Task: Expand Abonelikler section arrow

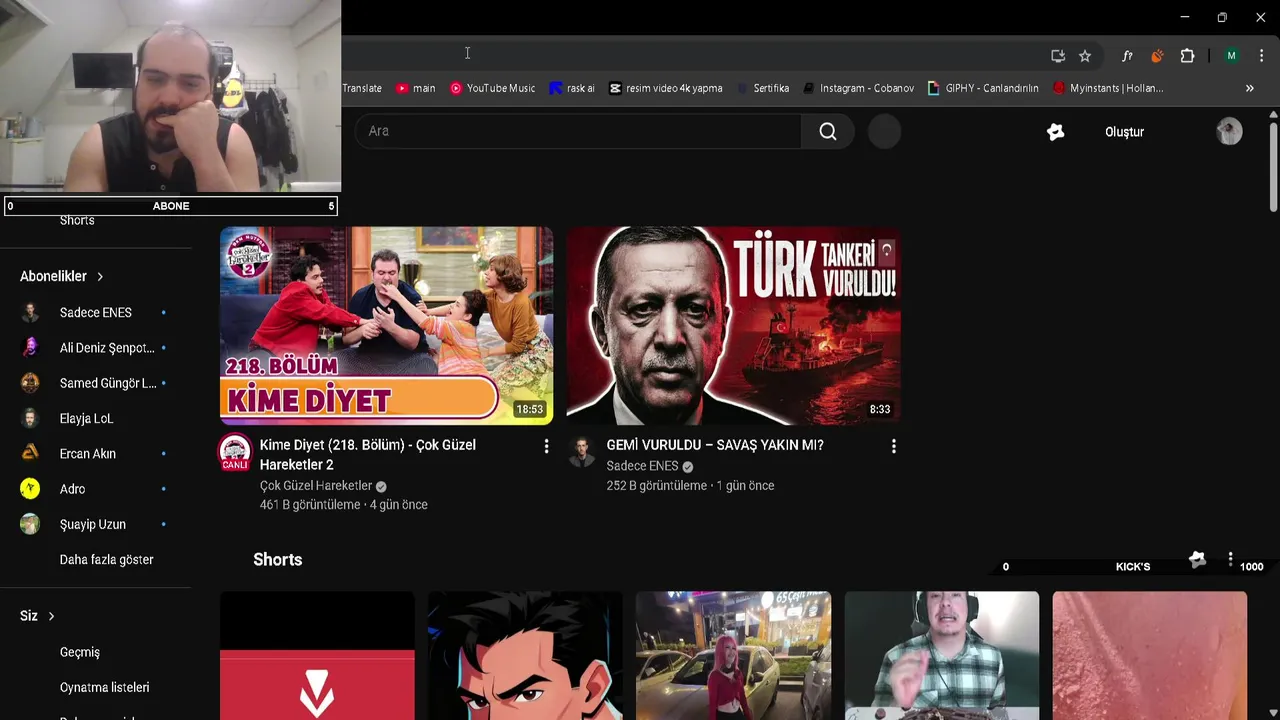Action: point(100,276)
